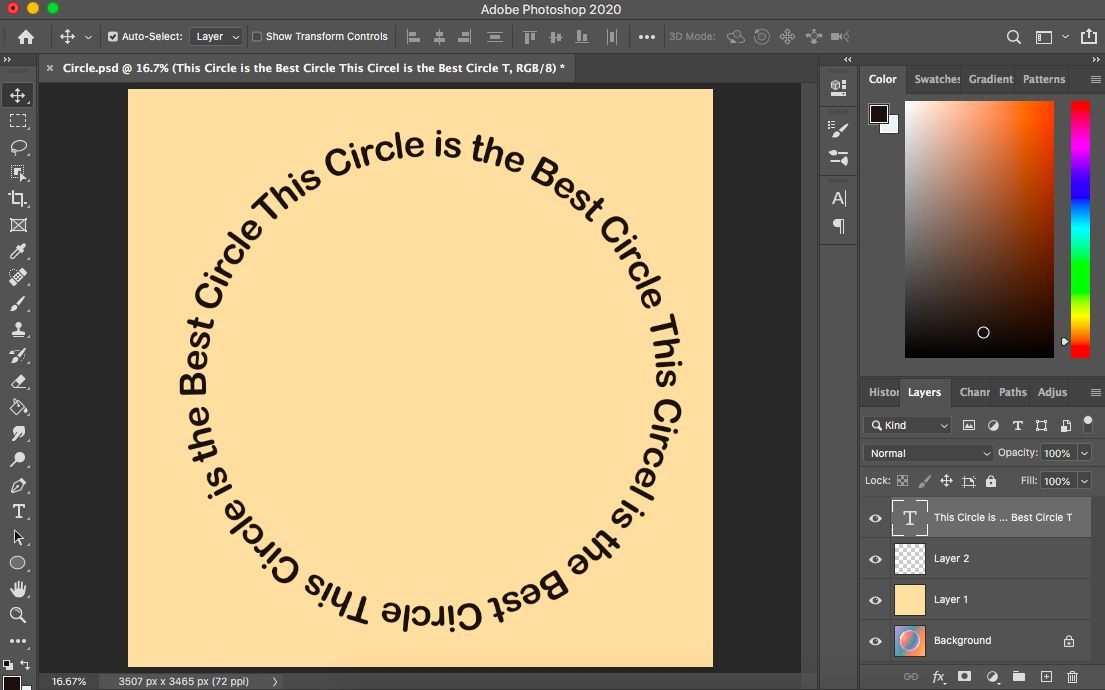Select the Zoom tool
The width and height of the screenshot is (1105, 690).
click(x=18, y=615)
